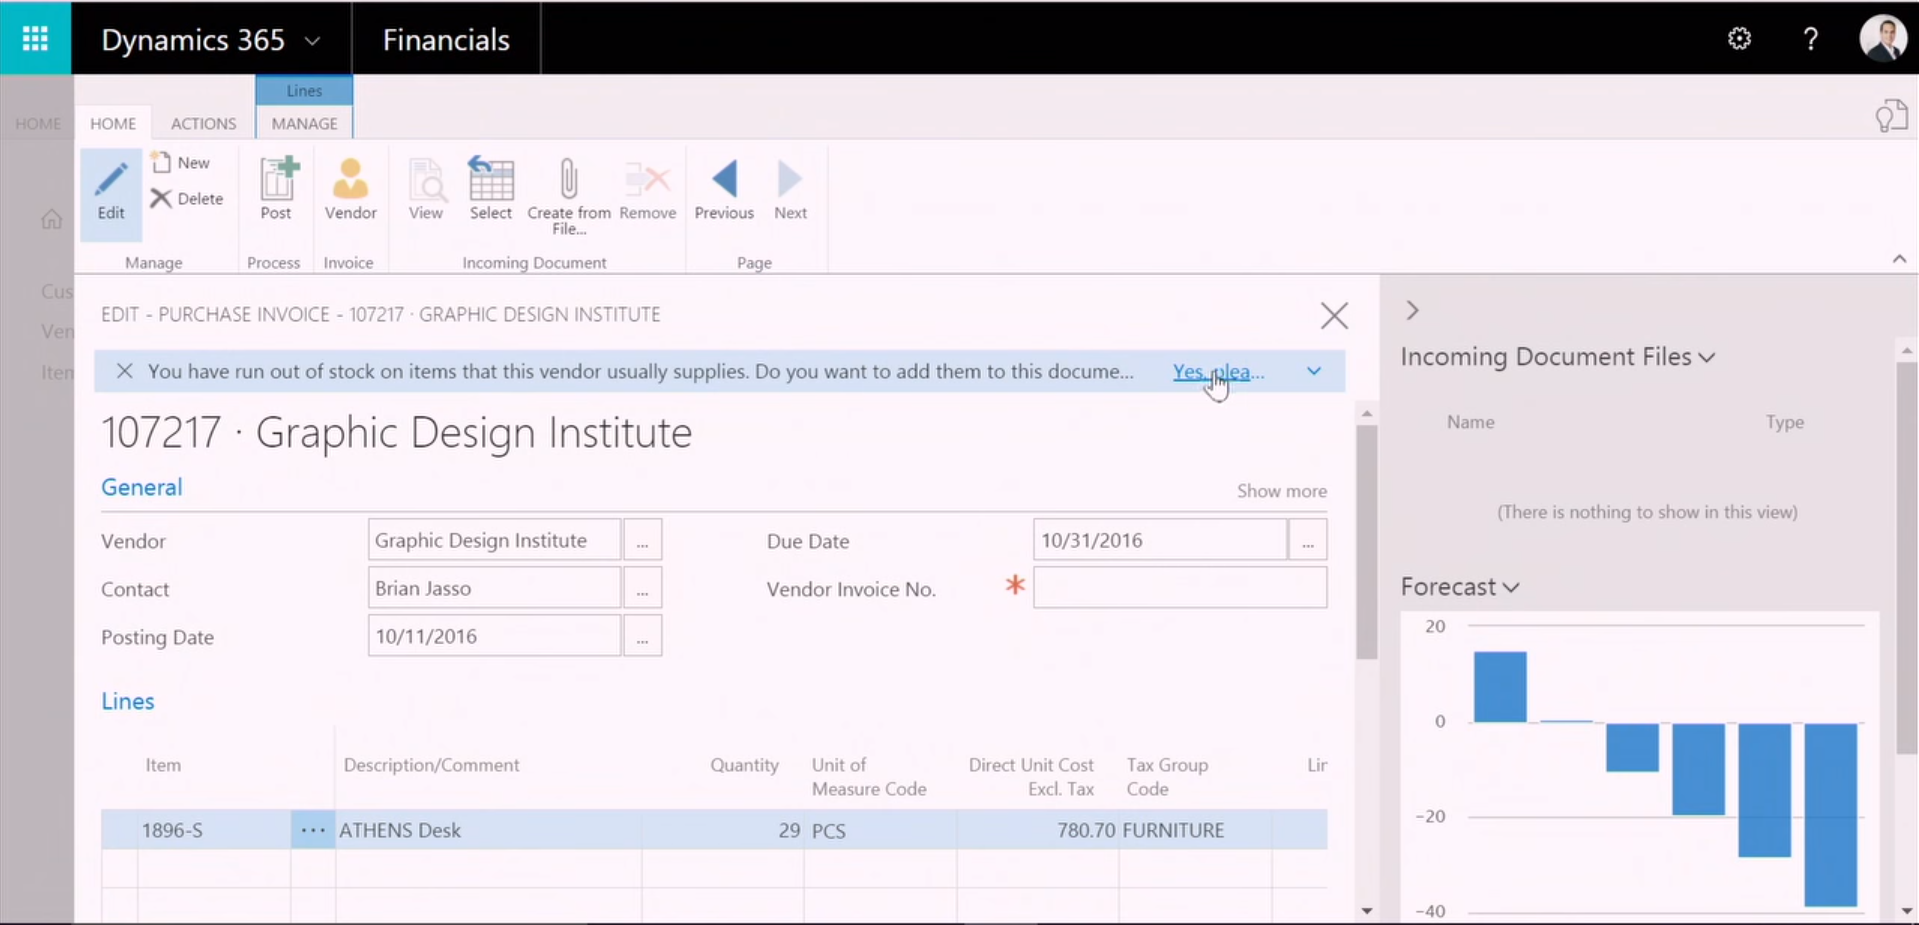Image resolution: width=1919 pixels, height=925 pixels.
Task: Open the Financials app title
Action: coord(446,39)
